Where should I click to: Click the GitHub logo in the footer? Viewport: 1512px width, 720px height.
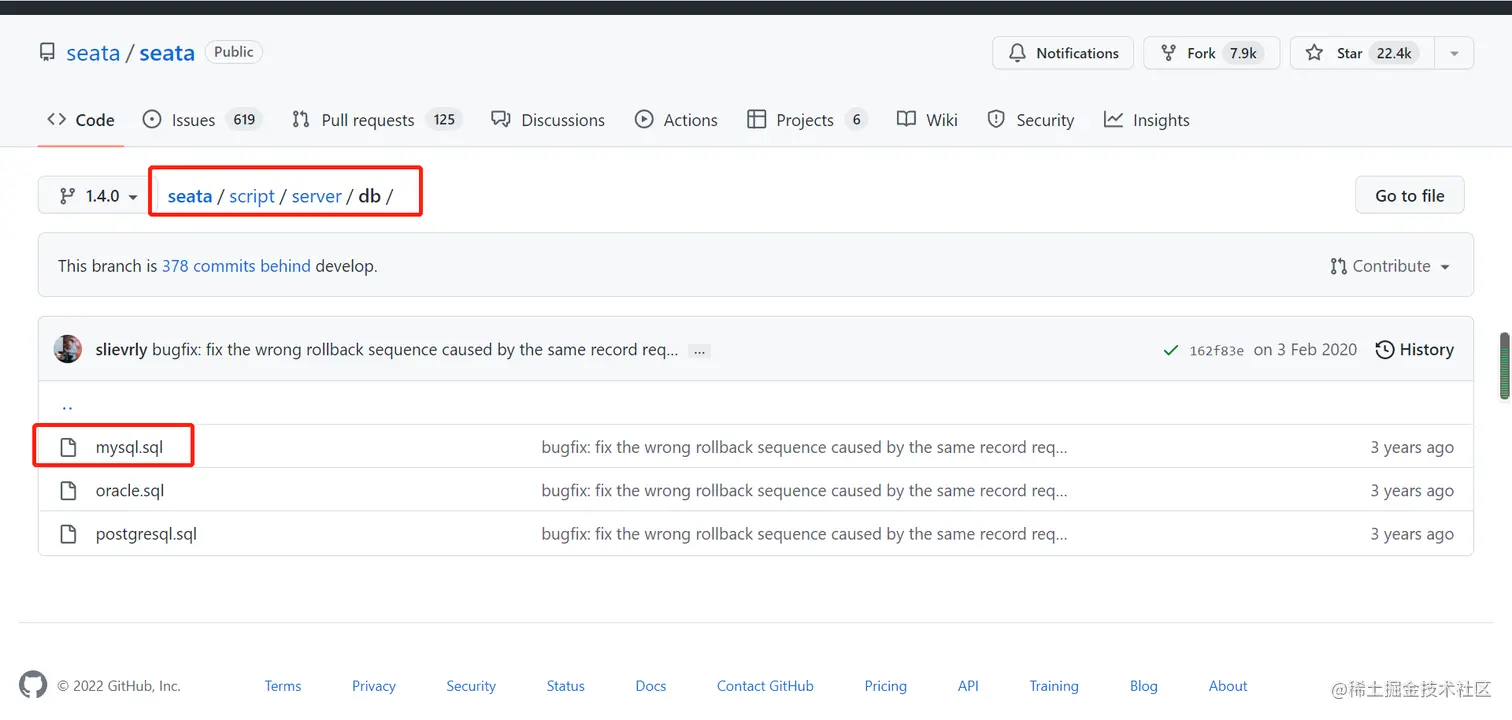pyautogui.click(x=33, y=685)
